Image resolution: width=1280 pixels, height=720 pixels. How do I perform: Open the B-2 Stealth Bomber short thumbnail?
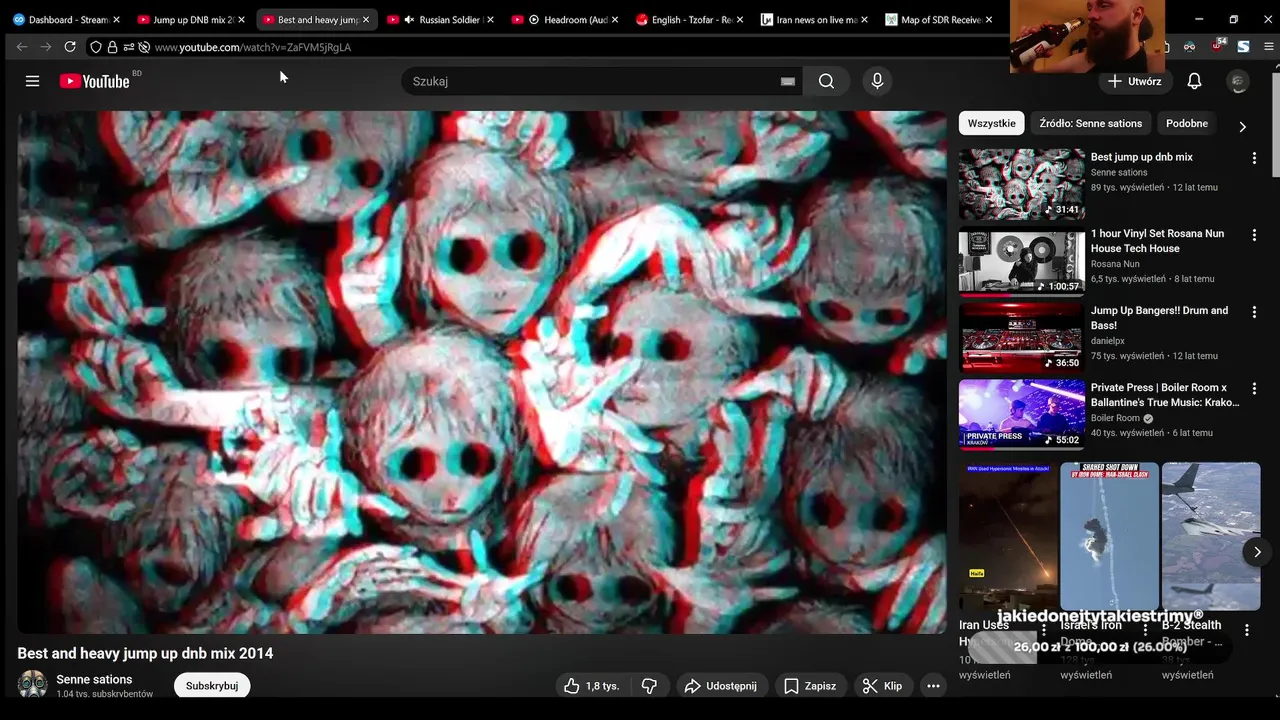point(1211,536)
